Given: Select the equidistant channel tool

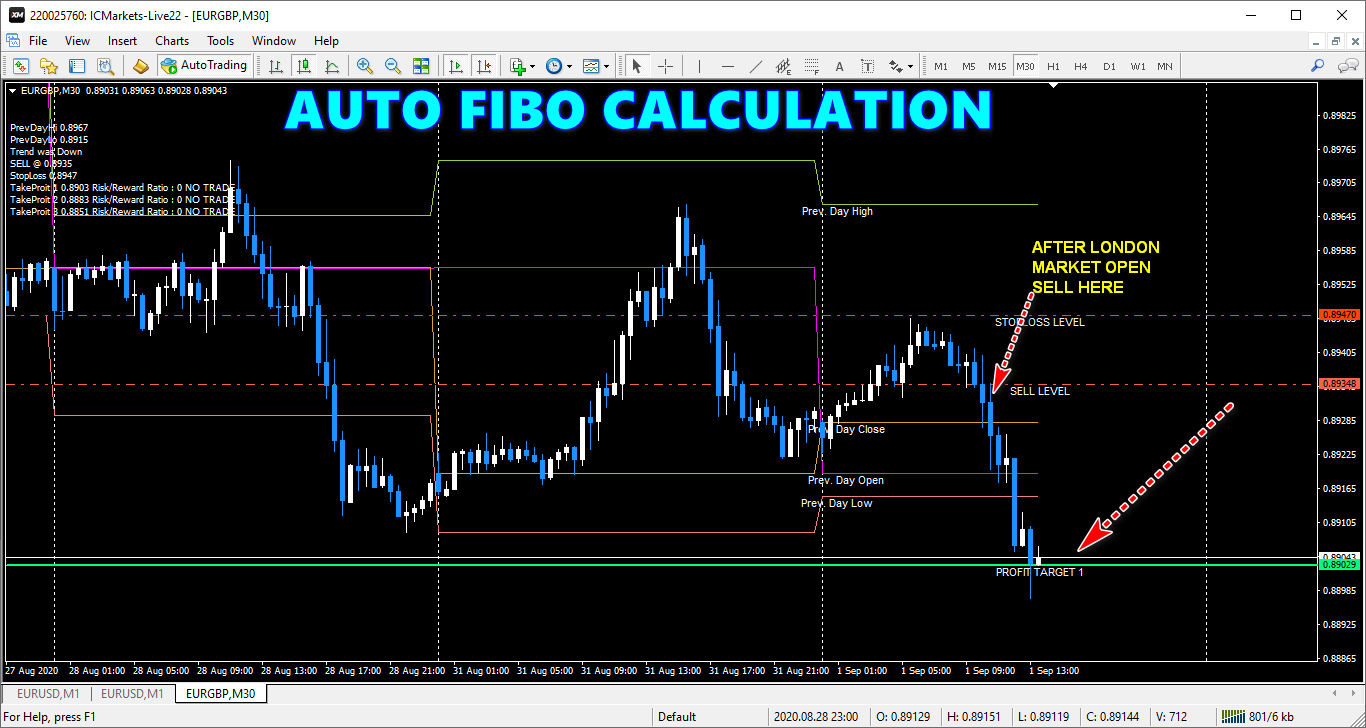Looking at the screenshot, I should (x=784, y=66).
